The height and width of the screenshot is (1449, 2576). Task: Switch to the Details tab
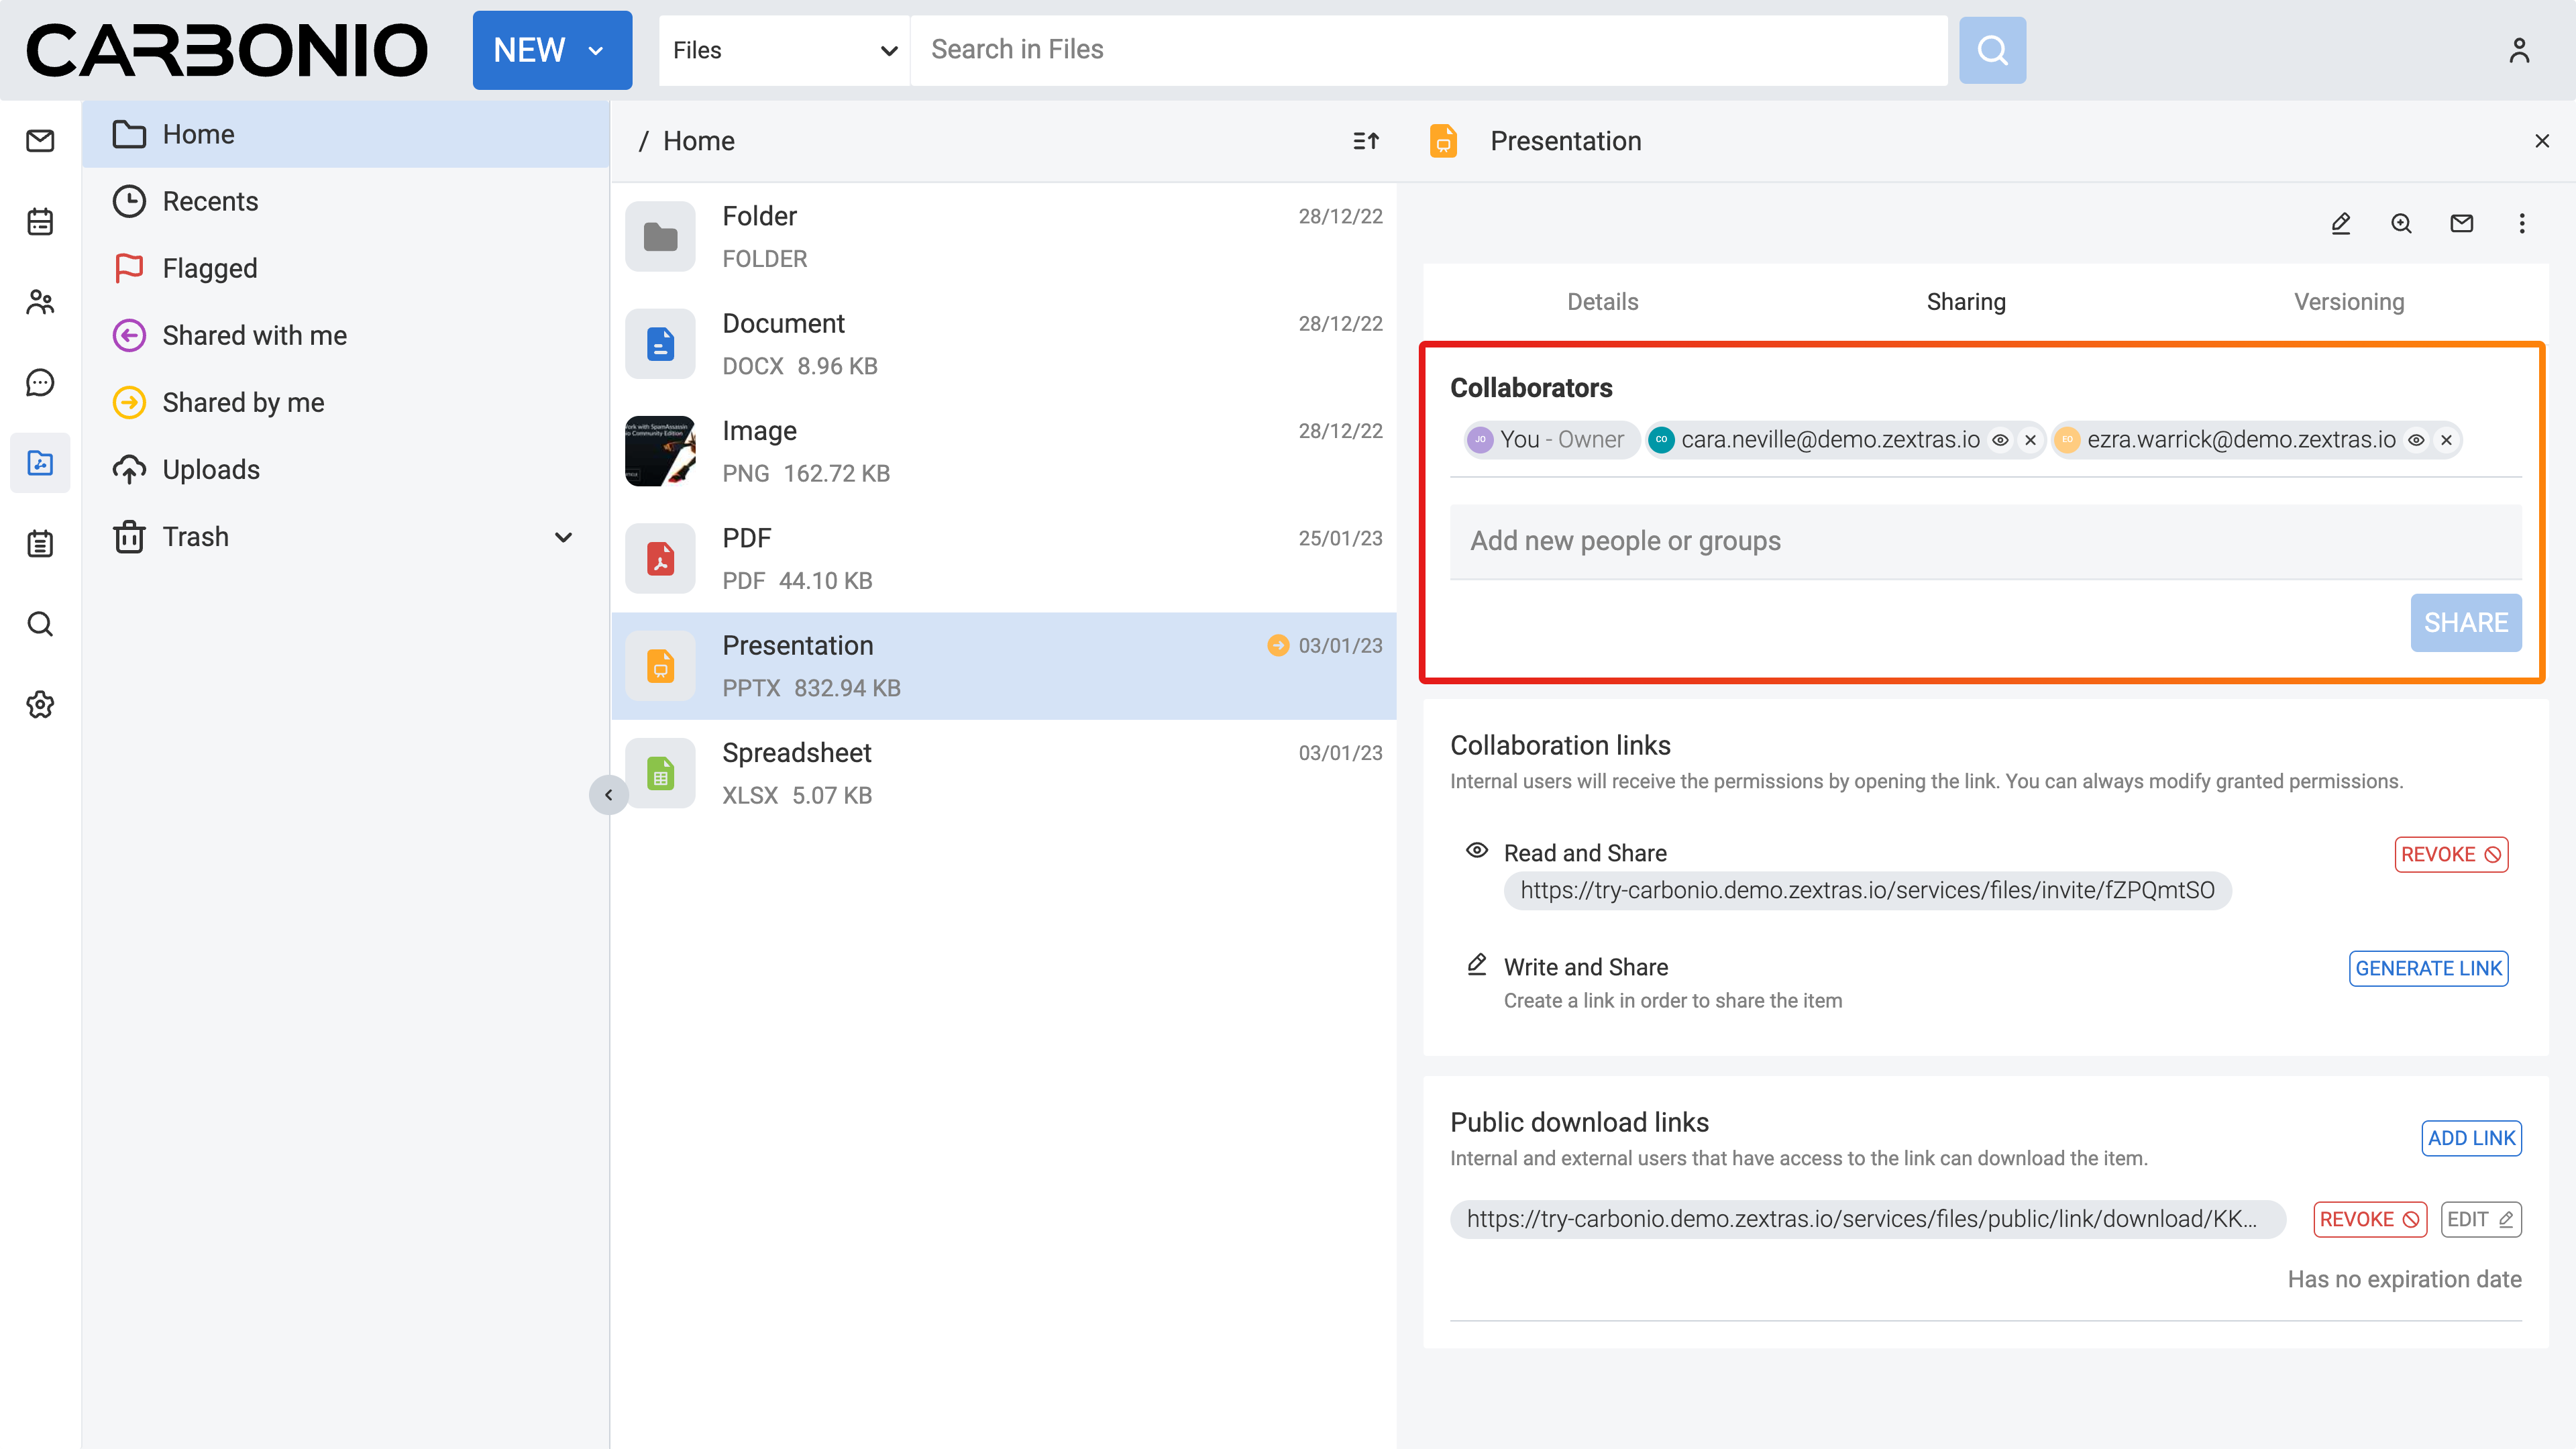(1602, 302)
